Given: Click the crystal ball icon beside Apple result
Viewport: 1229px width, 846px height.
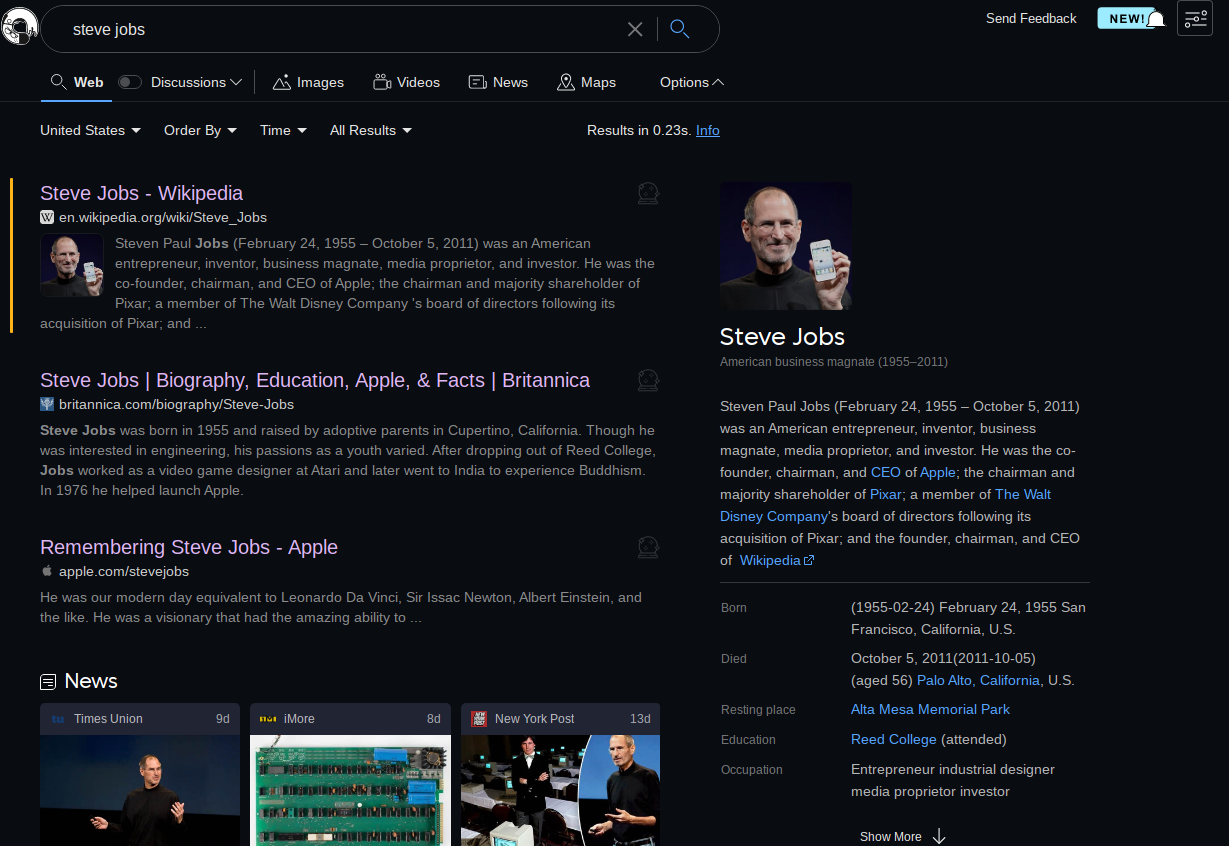Looking at the screenshot, I should [x=648, y=547].
